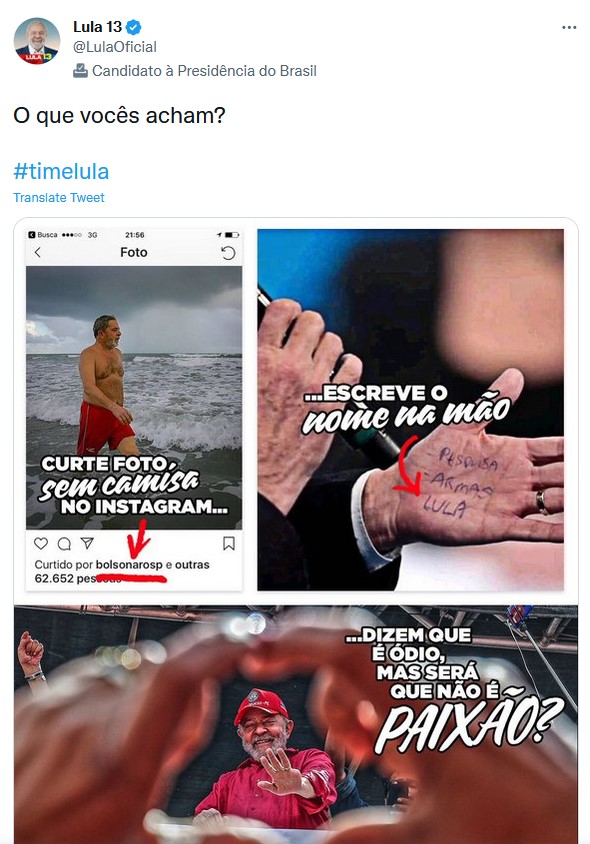The height and width of the screenshot is (844, 590).
Task: Click the Candidato à Presidência do Brasil label
Action: click(204, 71)
